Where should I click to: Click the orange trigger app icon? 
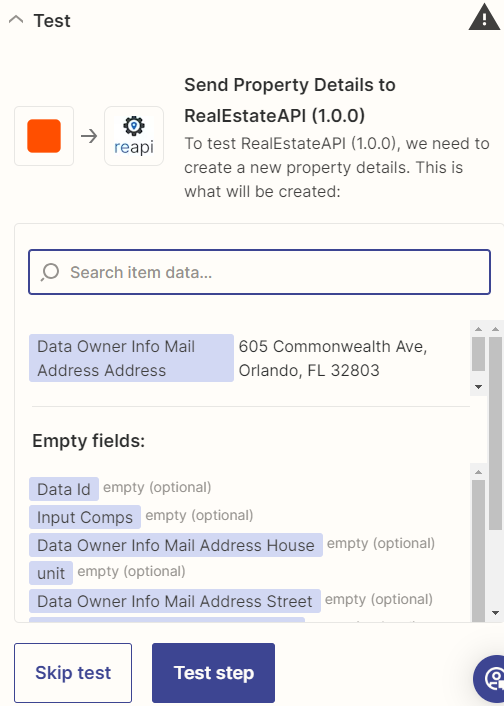tap(44, 136)
